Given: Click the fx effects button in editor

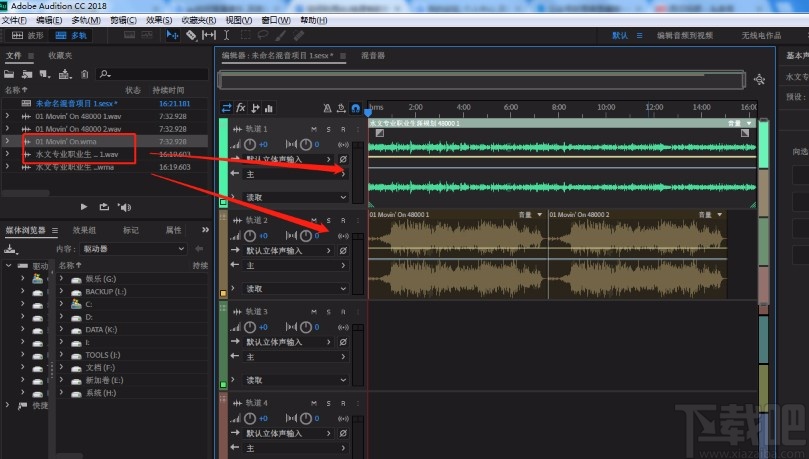Looking at the screenshot, I should tap(241, 108).
